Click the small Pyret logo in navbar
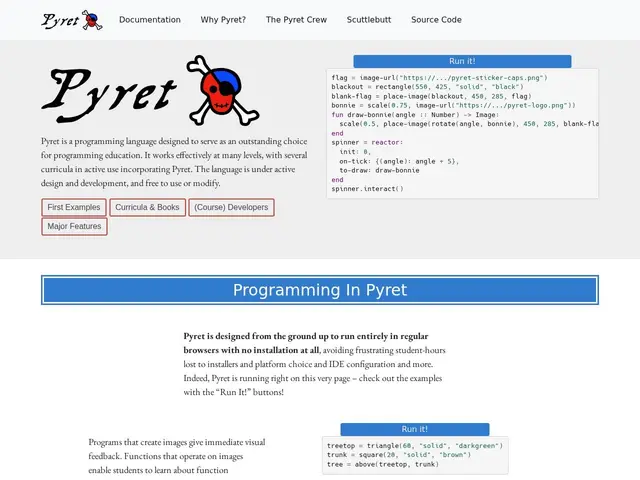Viewport: 640px width, 480px height. (x=72, y=20)
